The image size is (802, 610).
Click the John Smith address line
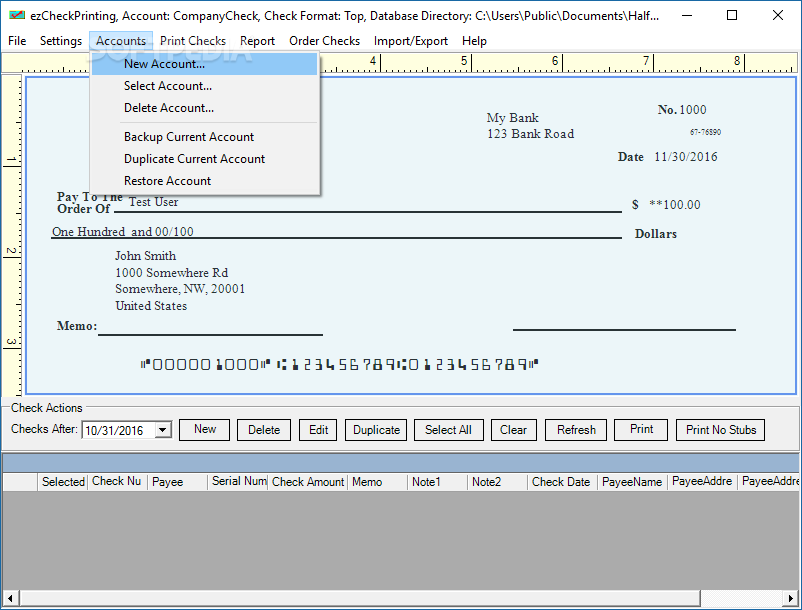145,256
